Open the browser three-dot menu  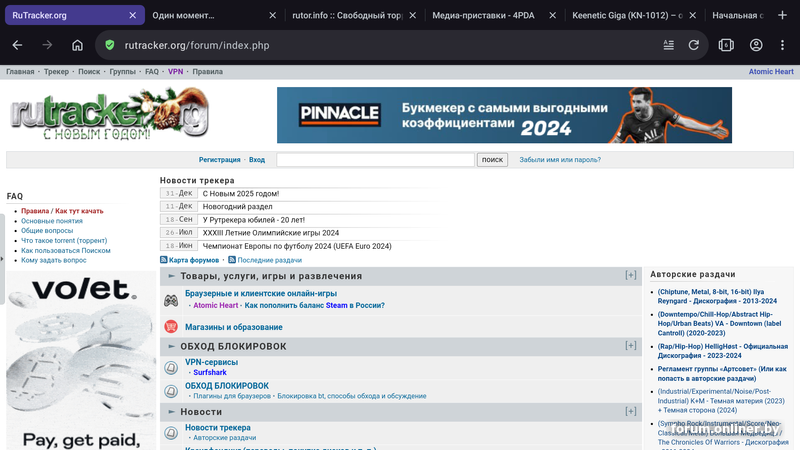782,45
